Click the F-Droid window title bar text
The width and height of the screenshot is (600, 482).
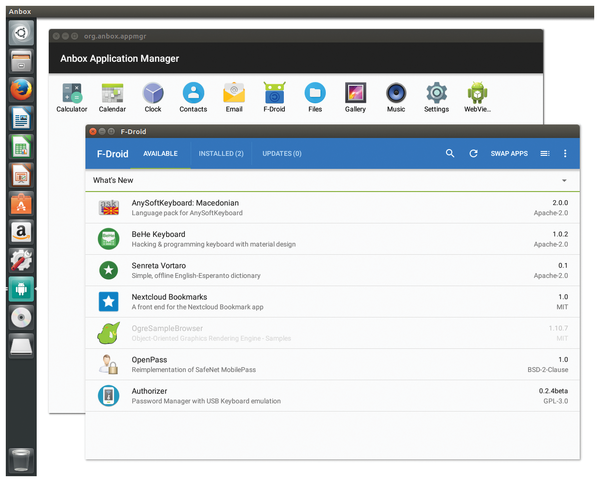[133, 132]
